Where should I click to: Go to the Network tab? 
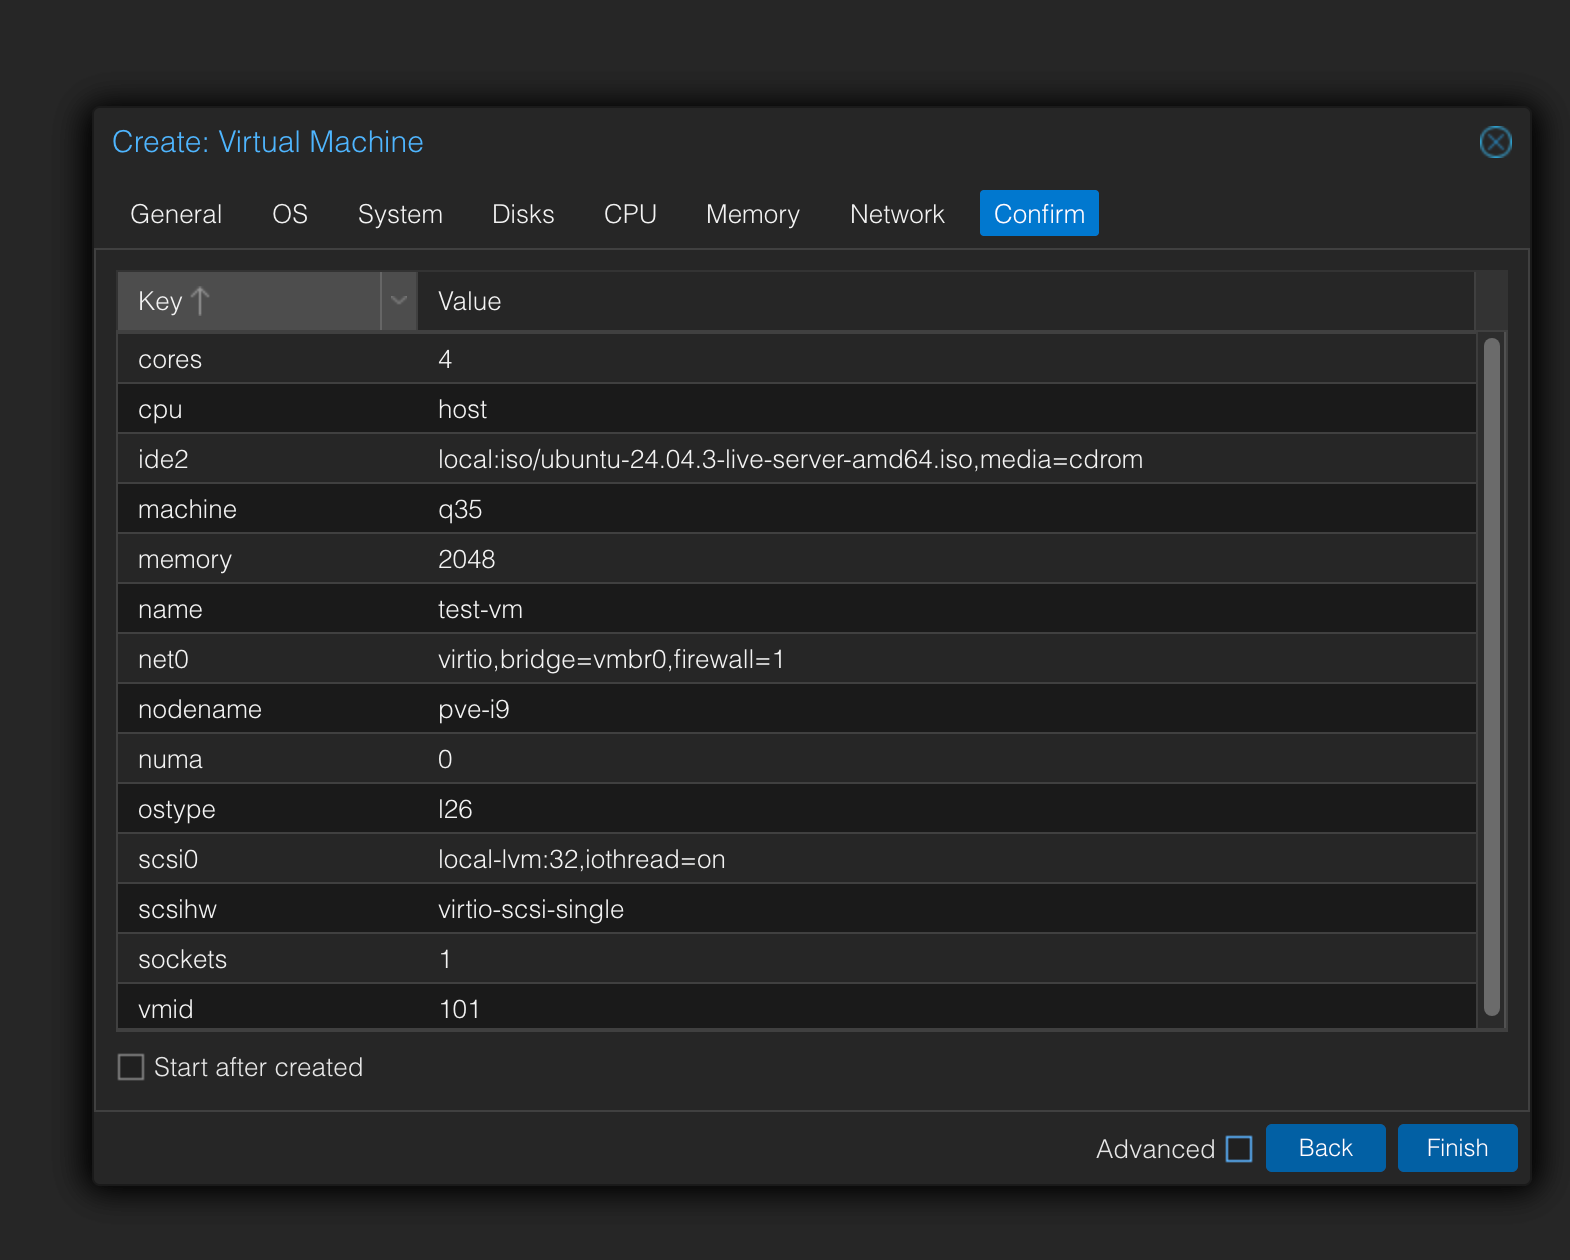(897, 214)
